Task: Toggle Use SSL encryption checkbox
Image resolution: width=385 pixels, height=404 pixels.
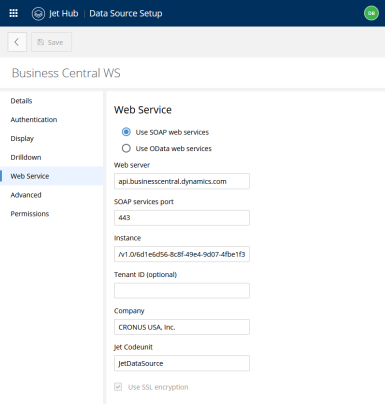Action: coord(118,387)
